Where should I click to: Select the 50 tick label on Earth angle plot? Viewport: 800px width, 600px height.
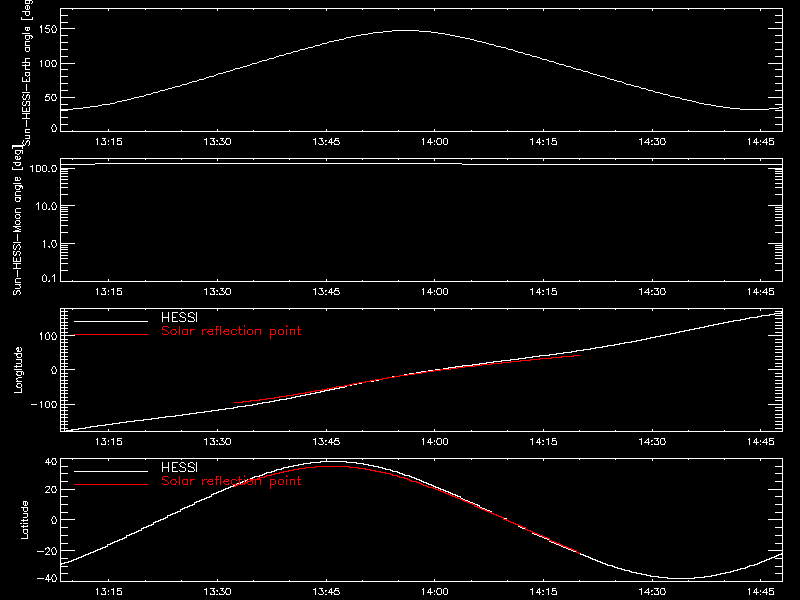51,97
